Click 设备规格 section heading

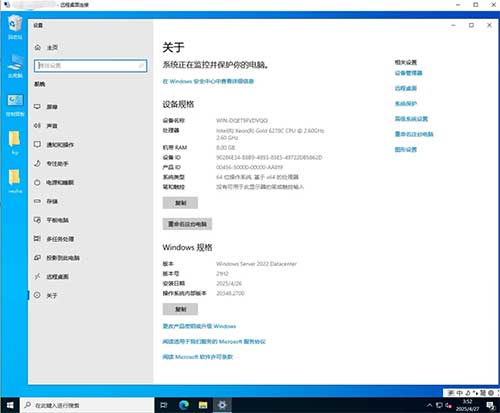pos(178,104)
